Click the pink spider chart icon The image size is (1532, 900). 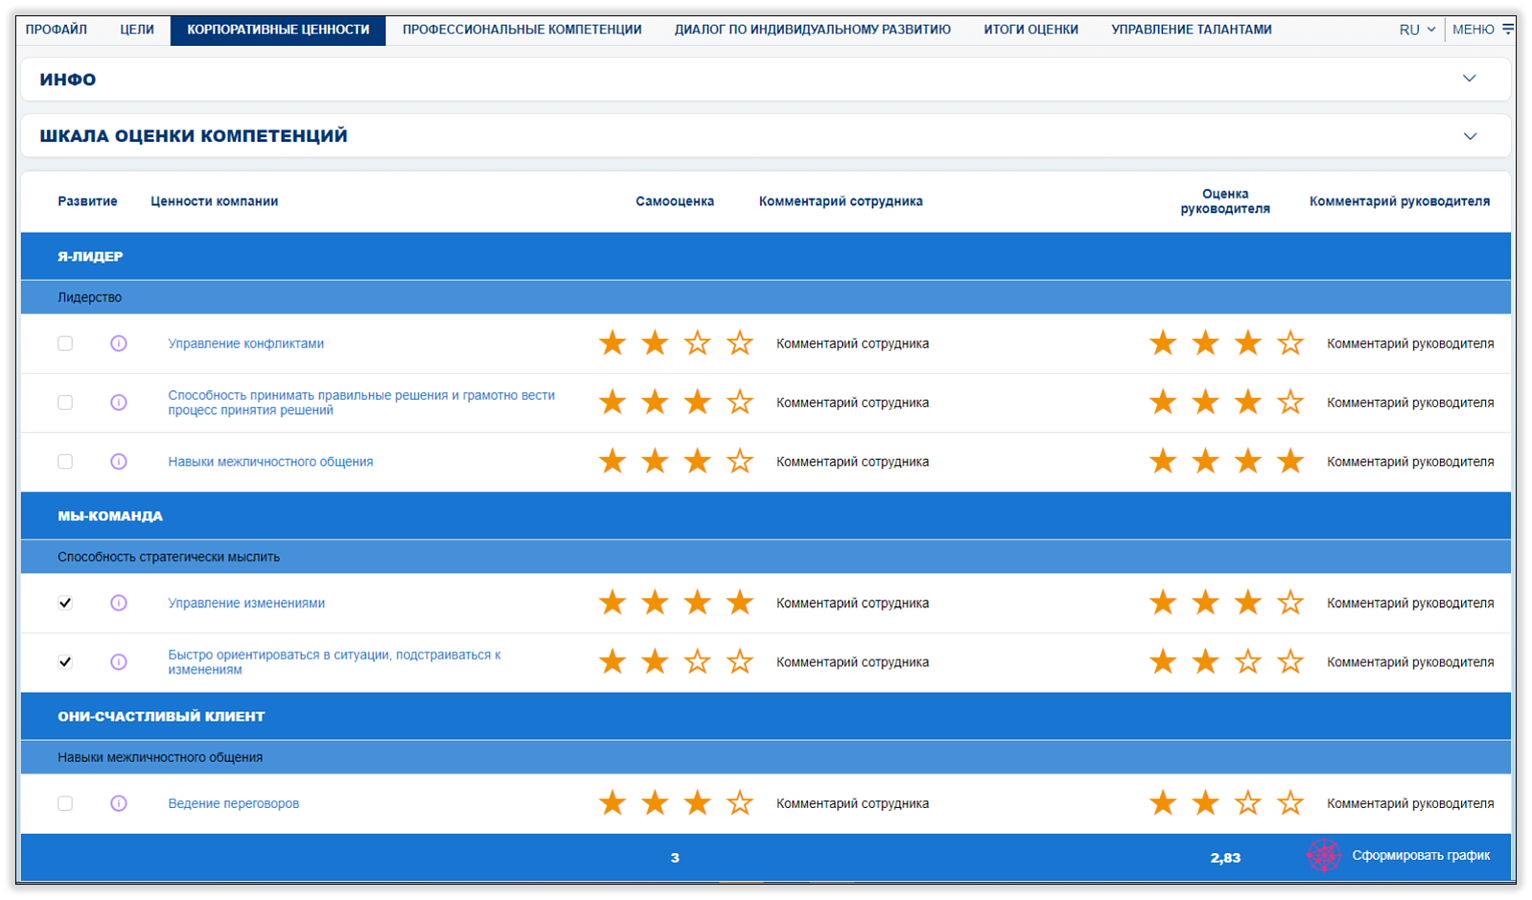click(x=1324, y=856)
